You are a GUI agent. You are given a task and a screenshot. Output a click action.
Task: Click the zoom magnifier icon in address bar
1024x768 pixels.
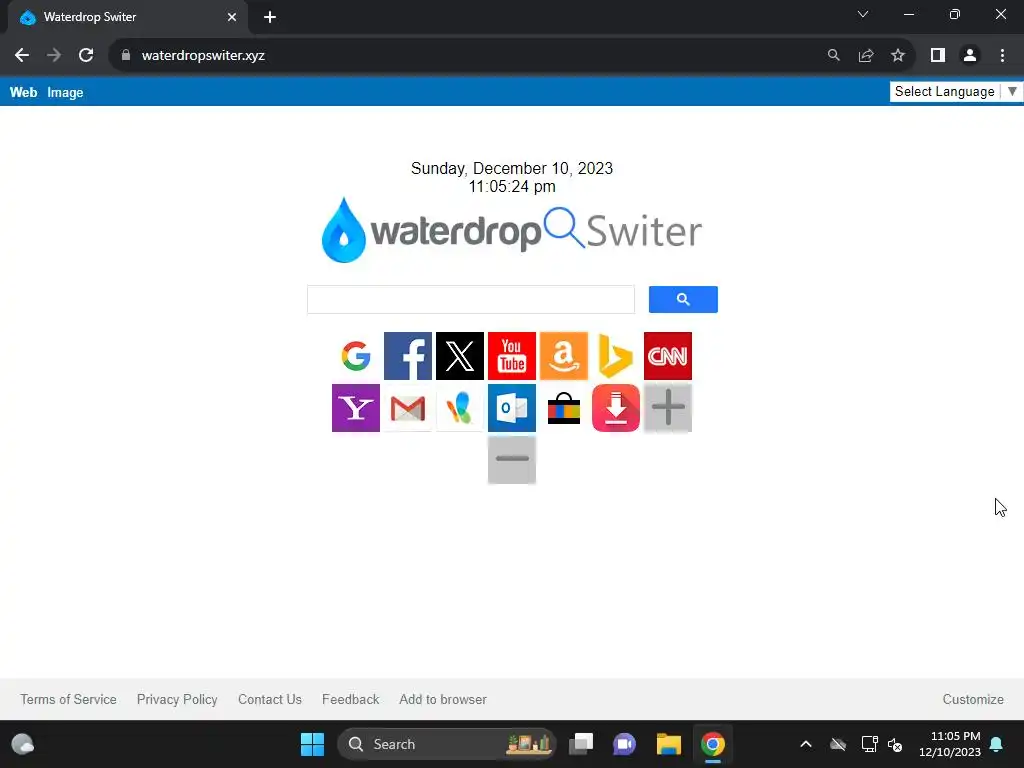point(834,56)
